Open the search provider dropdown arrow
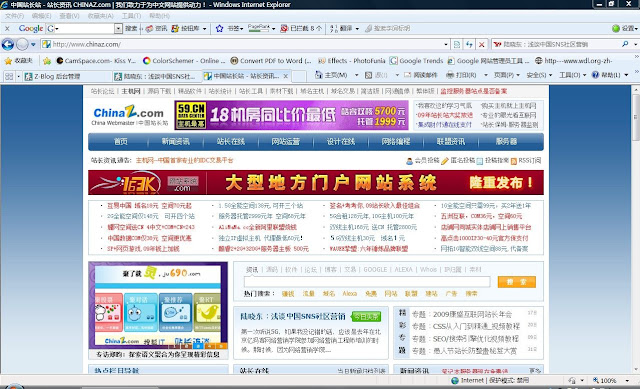The height and width of the screenshot is (389, 640). coord(635,44)
